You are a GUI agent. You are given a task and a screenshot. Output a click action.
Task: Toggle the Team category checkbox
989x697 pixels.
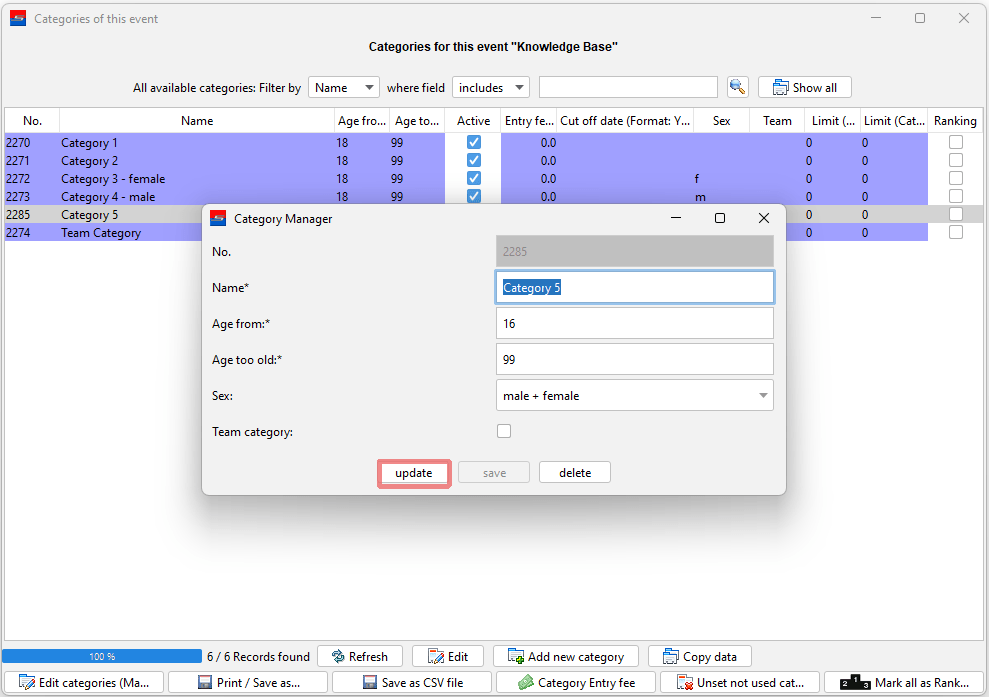click(x=504, y=431)
